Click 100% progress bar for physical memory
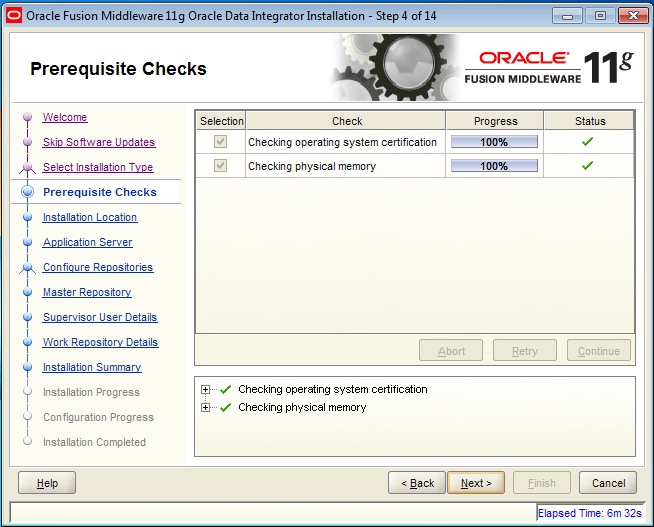The height and width of the screenshot is (527, 654). point(494,166)
